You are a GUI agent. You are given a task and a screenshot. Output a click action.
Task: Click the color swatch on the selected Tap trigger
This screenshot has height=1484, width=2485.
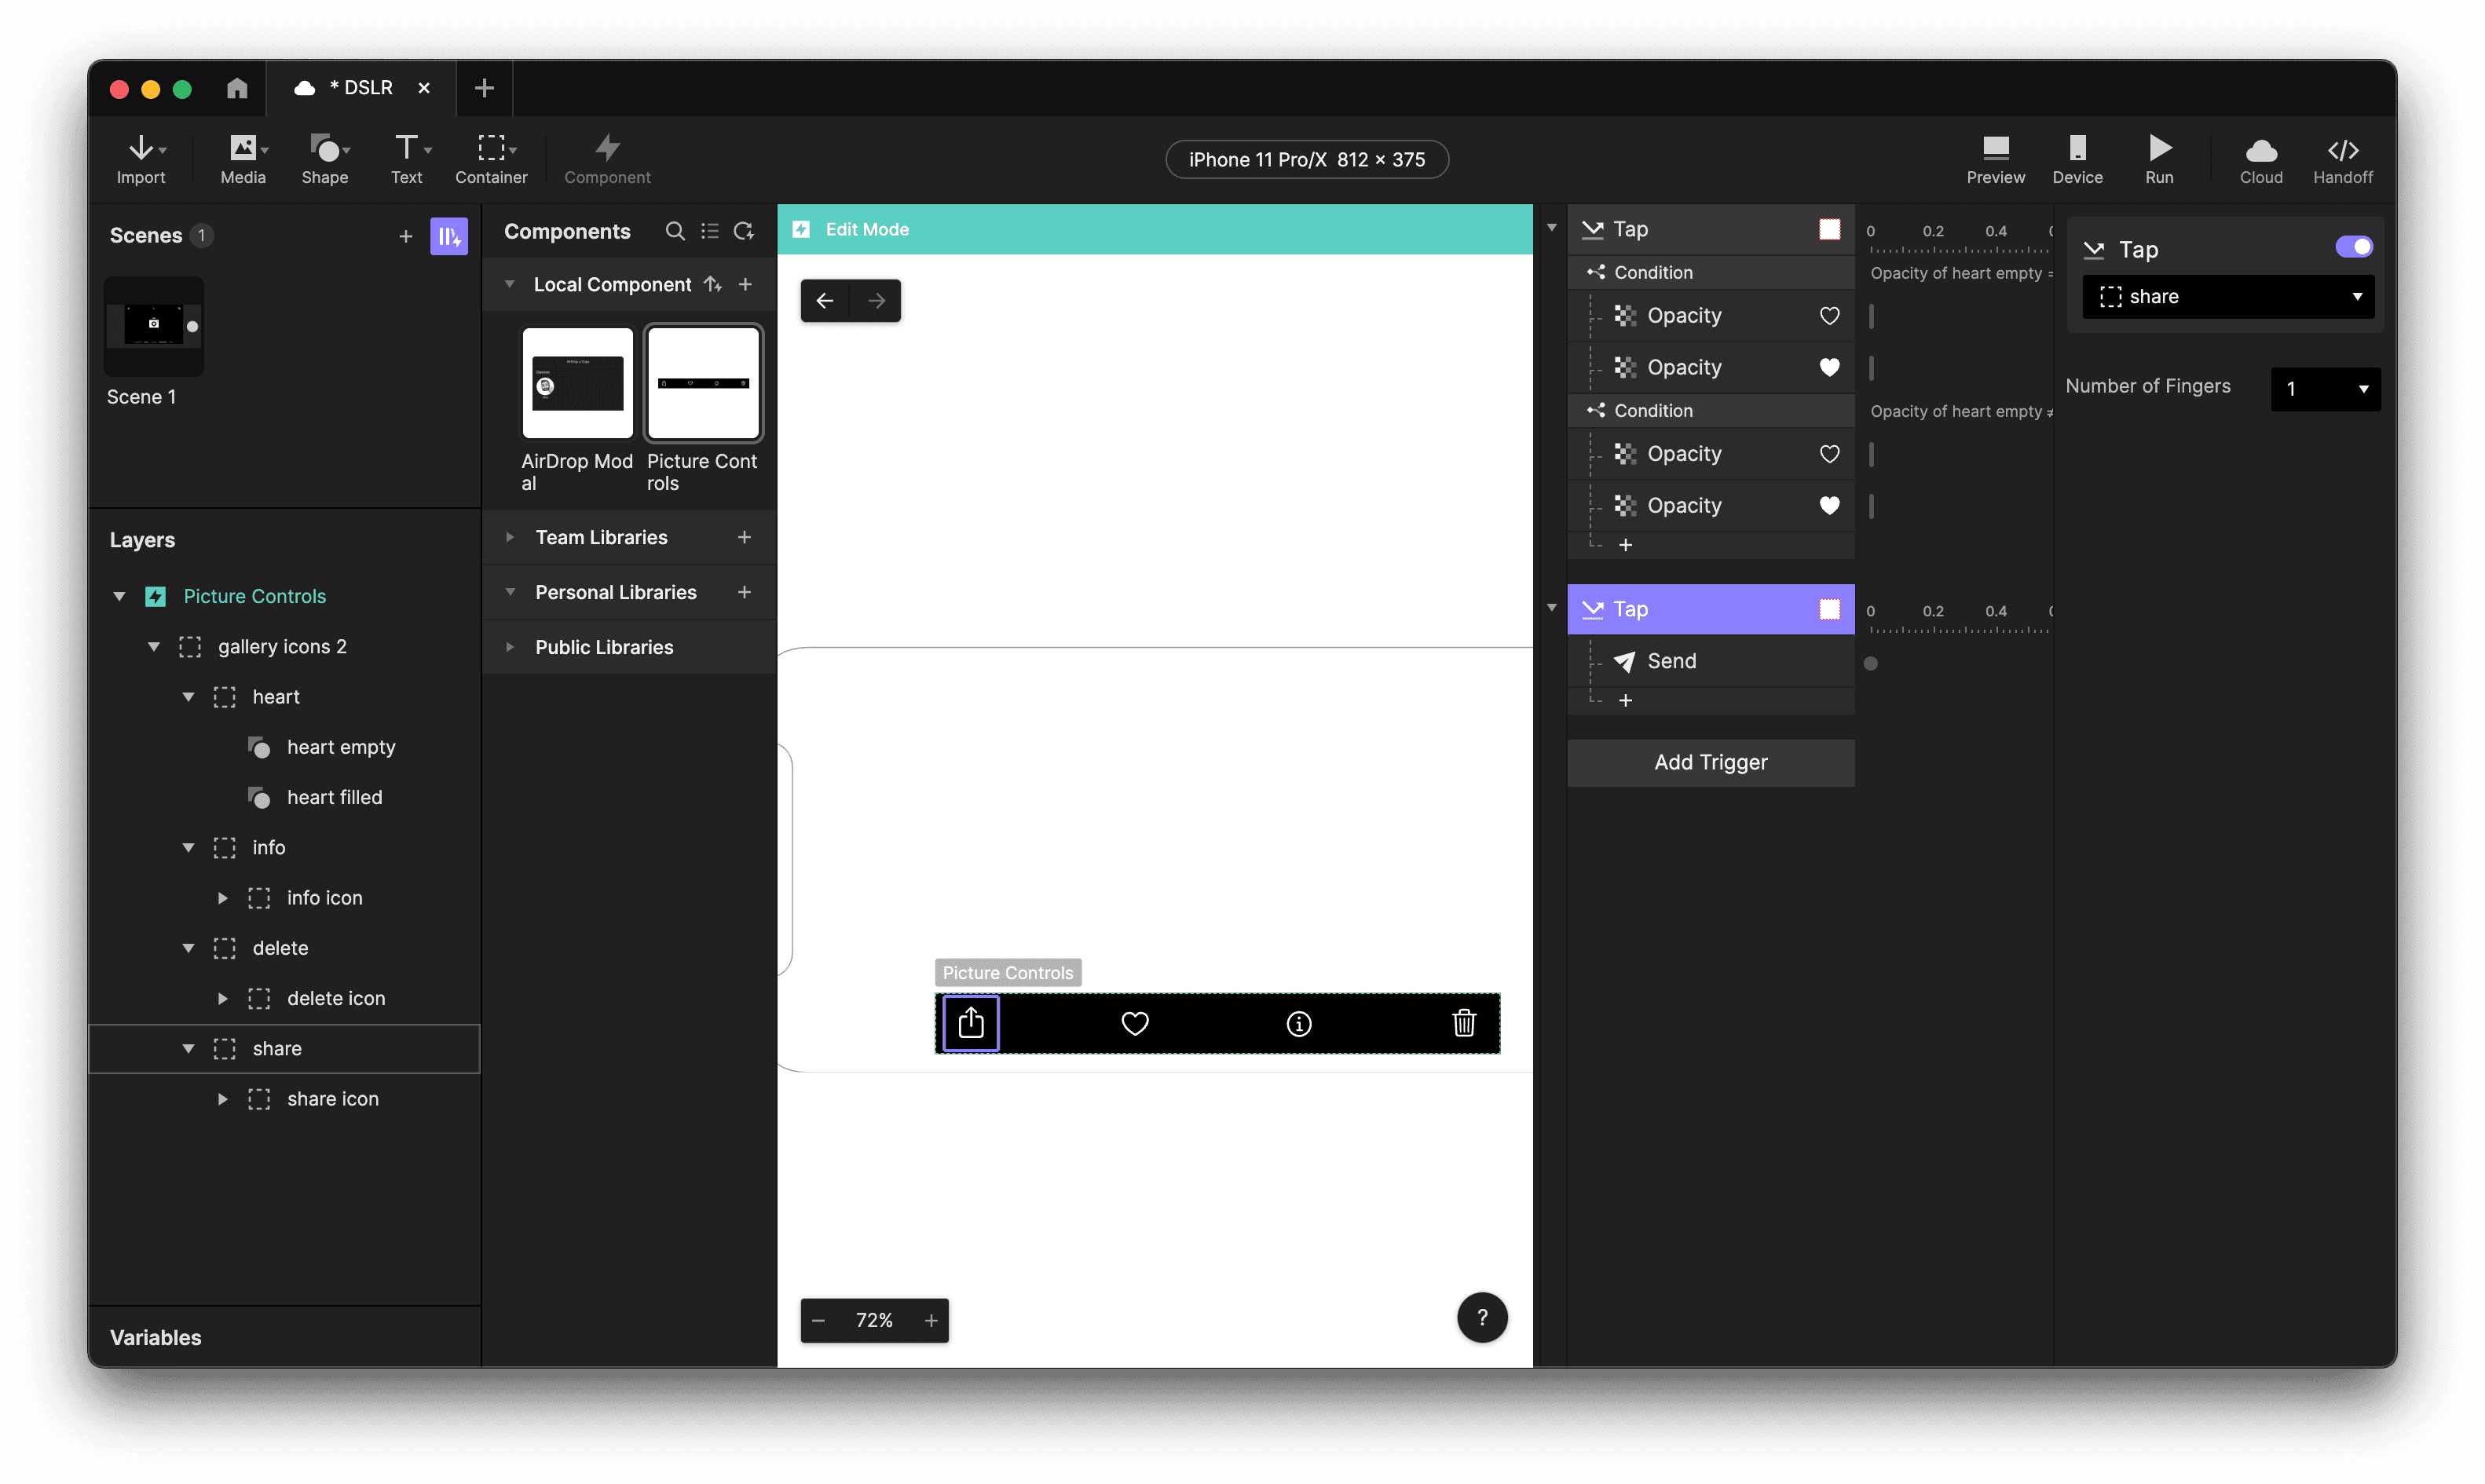1829,609
